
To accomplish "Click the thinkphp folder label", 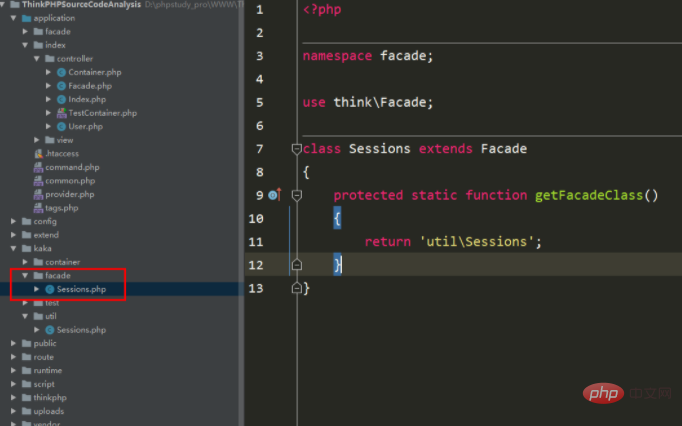I will tap(50, 397).
